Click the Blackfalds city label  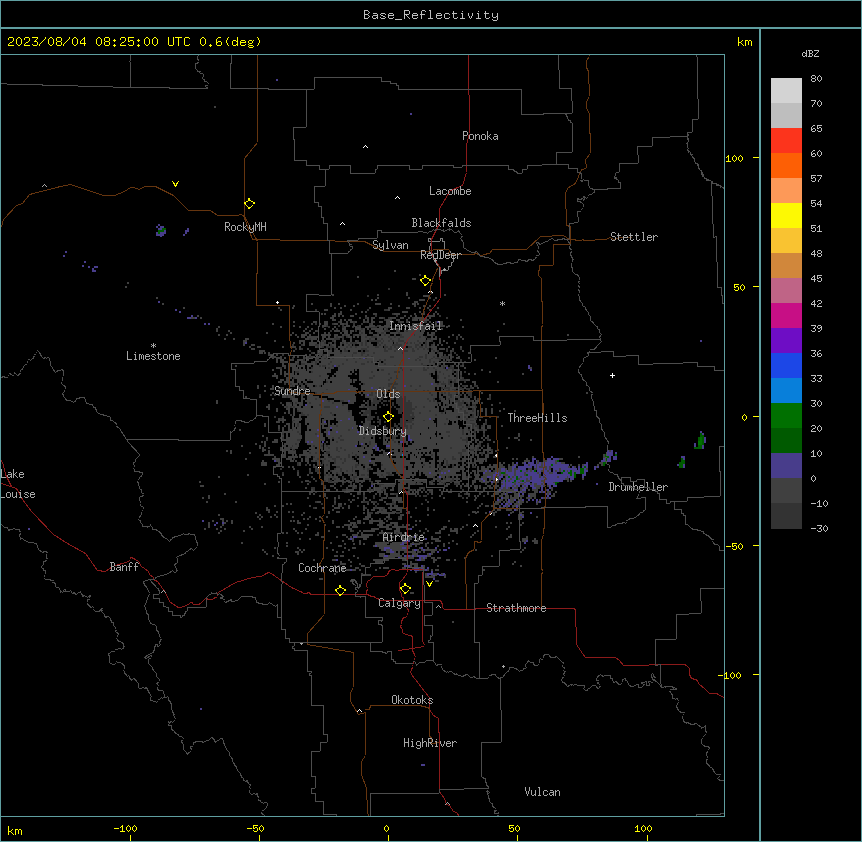tap(441, 223)
